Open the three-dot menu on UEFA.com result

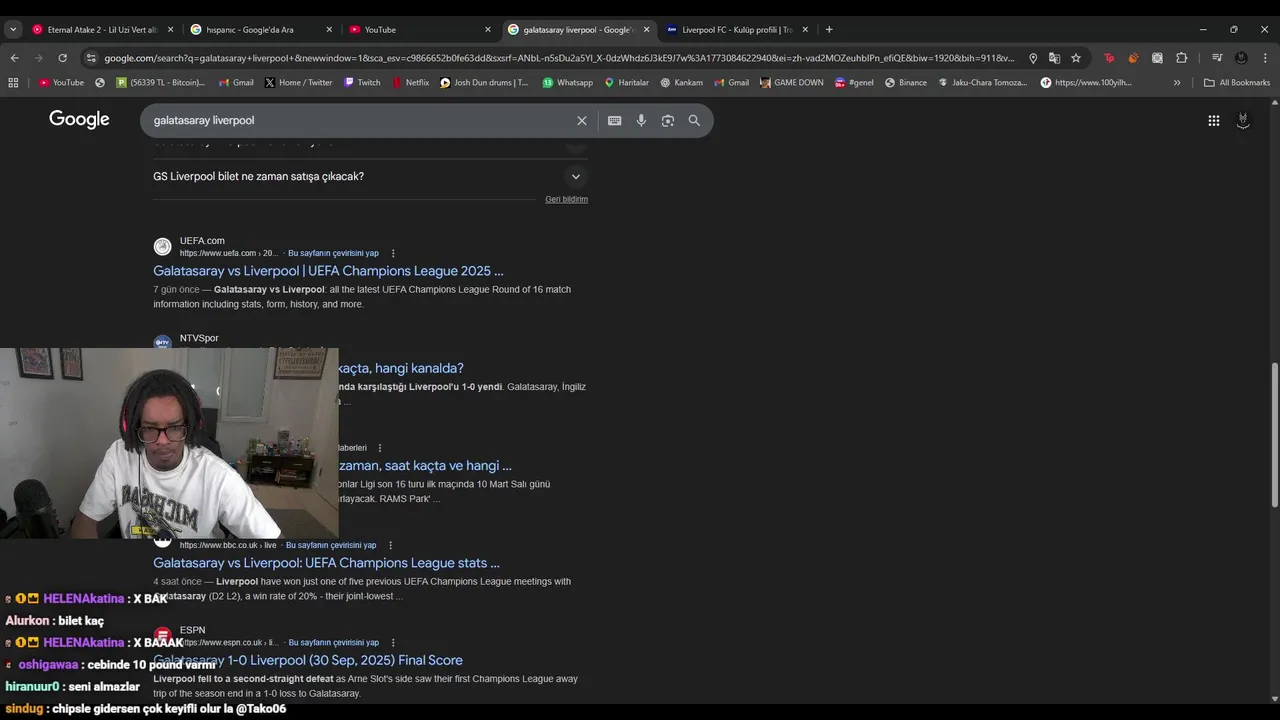point(393,253)
